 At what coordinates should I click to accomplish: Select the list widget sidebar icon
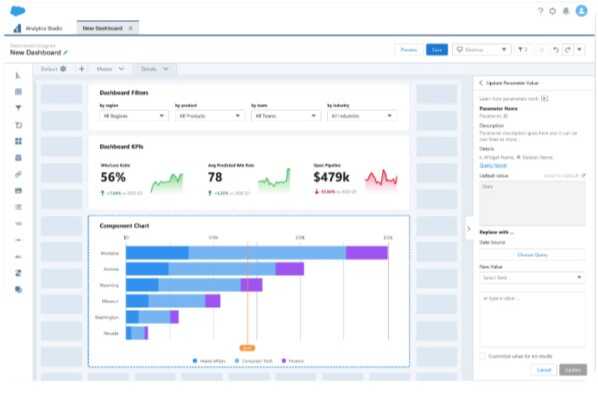[x=18, y=207]
